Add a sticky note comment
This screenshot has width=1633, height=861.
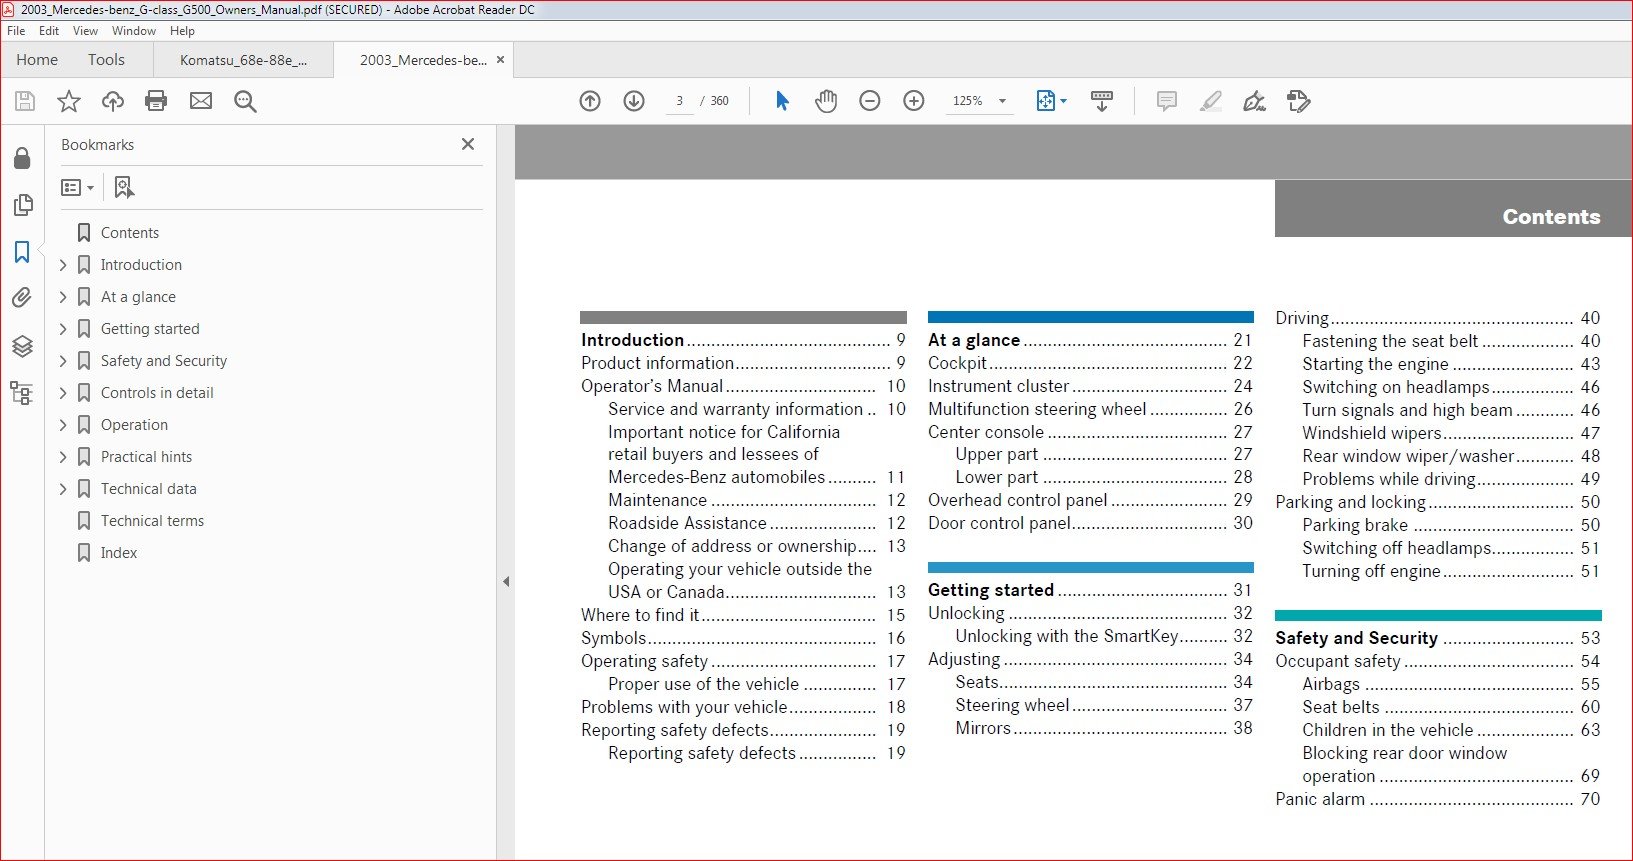pos(1166,101)
